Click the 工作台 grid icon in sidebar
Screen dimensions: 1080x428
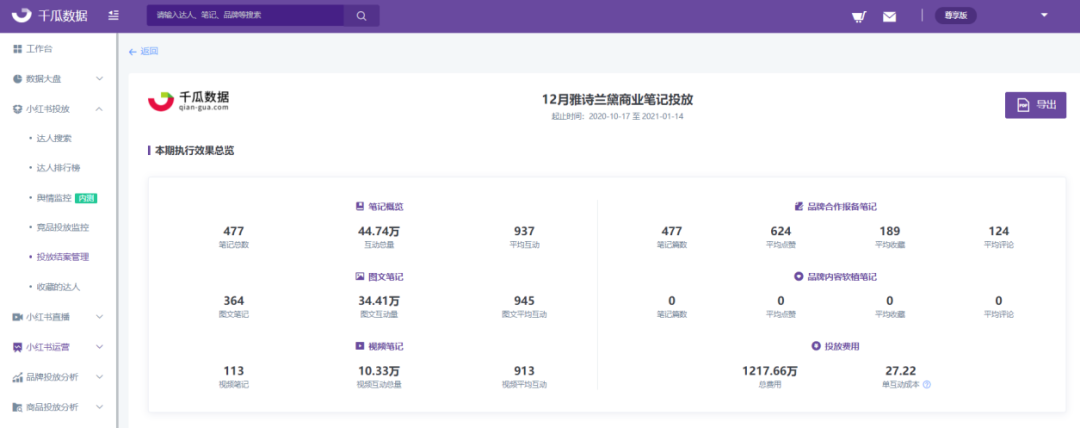(18, 49)
